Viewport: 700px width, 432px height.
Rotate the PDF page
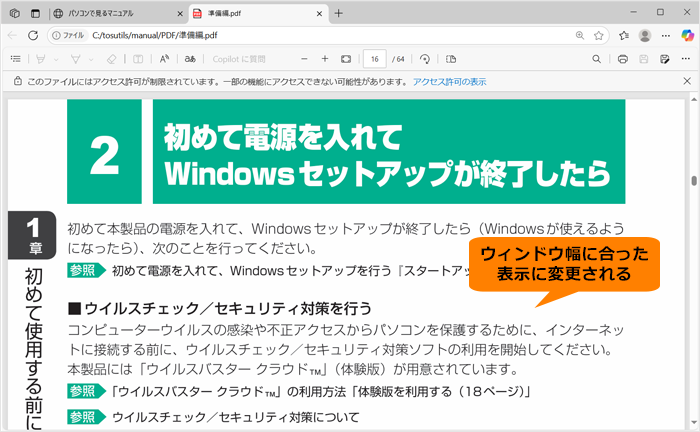coord(425,59)
